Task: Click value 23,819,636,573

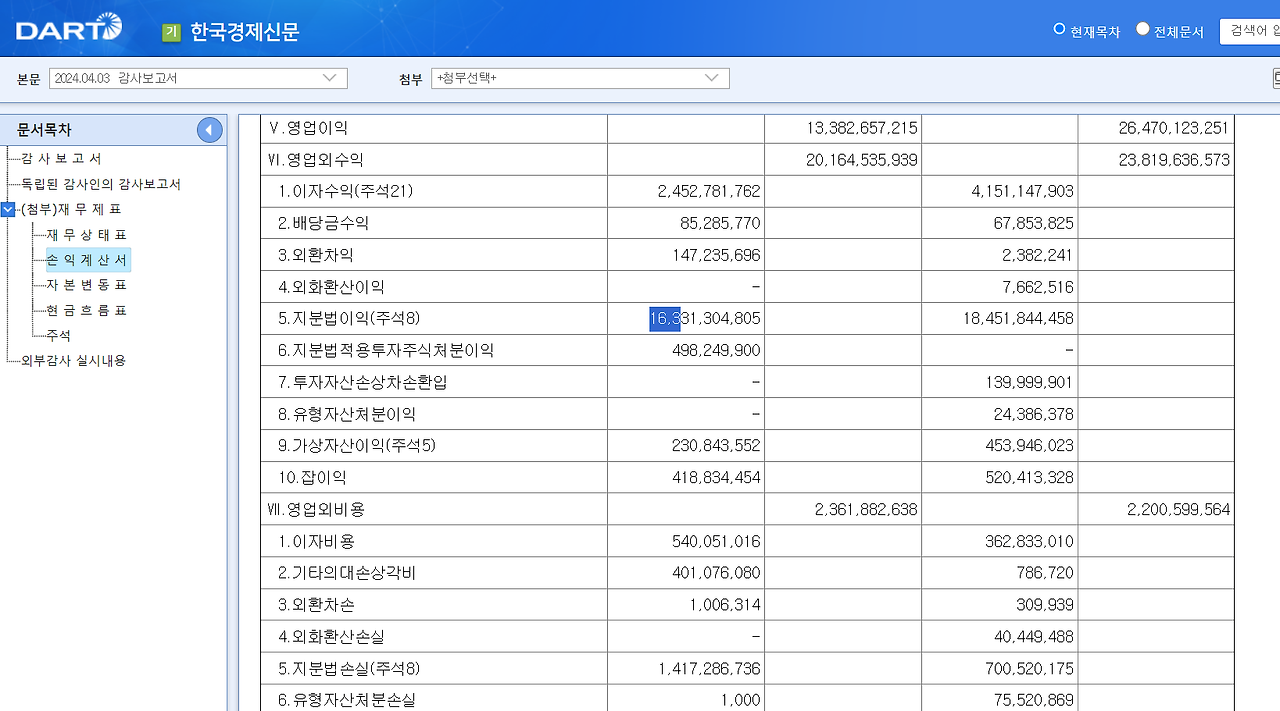Action: pyautogui.click(x=1175, y=160)
